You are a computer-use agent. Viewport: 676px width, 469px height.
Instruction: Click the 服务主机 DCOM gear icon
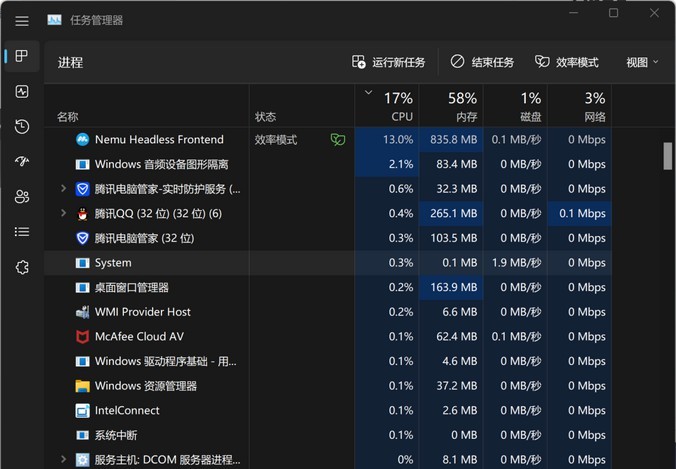click(x=82, y=460)
